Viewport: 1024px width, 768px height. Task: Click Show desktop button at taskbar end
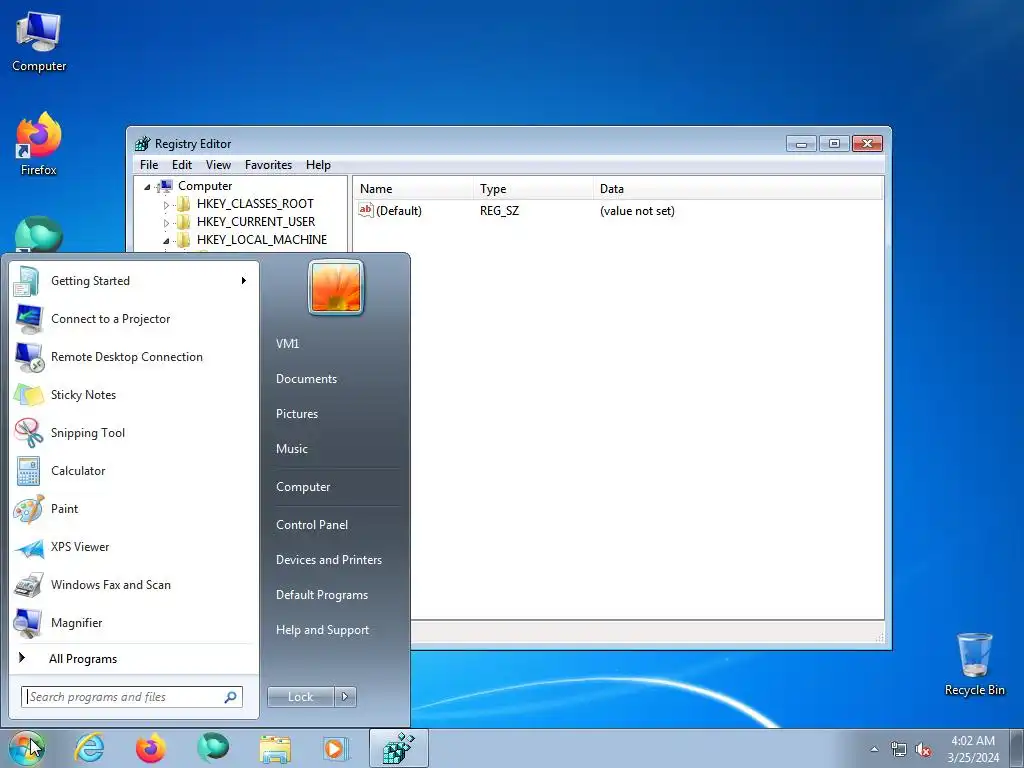1017,748
